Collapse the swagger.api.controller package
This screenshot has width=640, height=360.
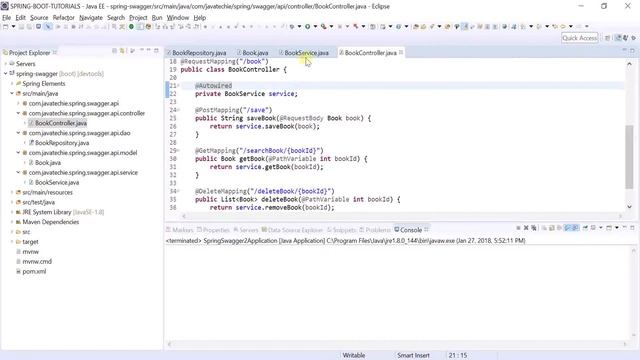[x=18, y=113]
